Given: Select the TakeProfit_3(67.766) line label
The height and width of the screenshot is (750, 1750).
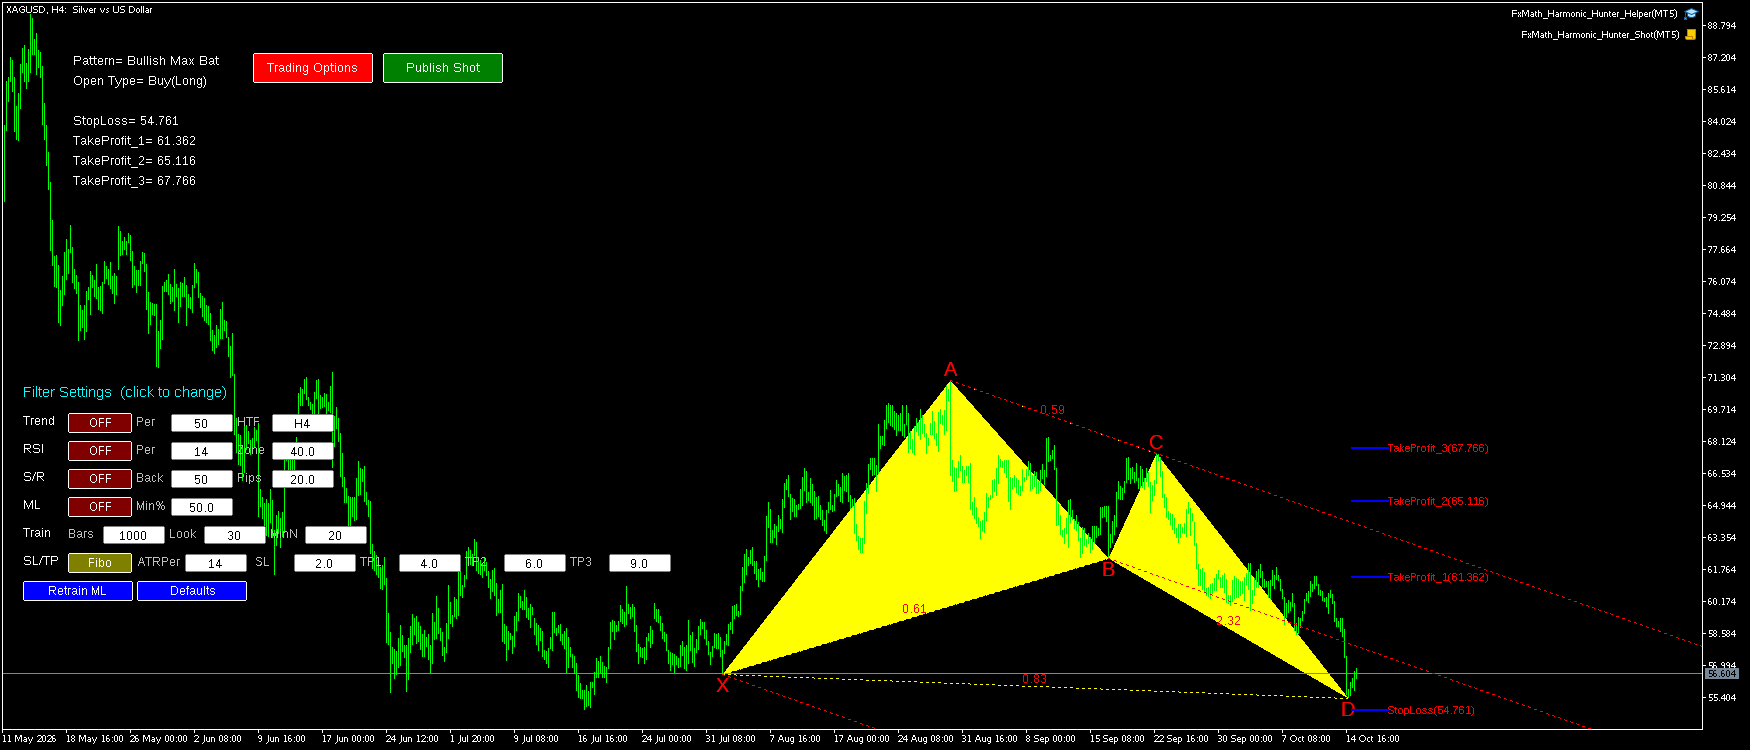Looking at the screenshot, I should (1437, 448).
